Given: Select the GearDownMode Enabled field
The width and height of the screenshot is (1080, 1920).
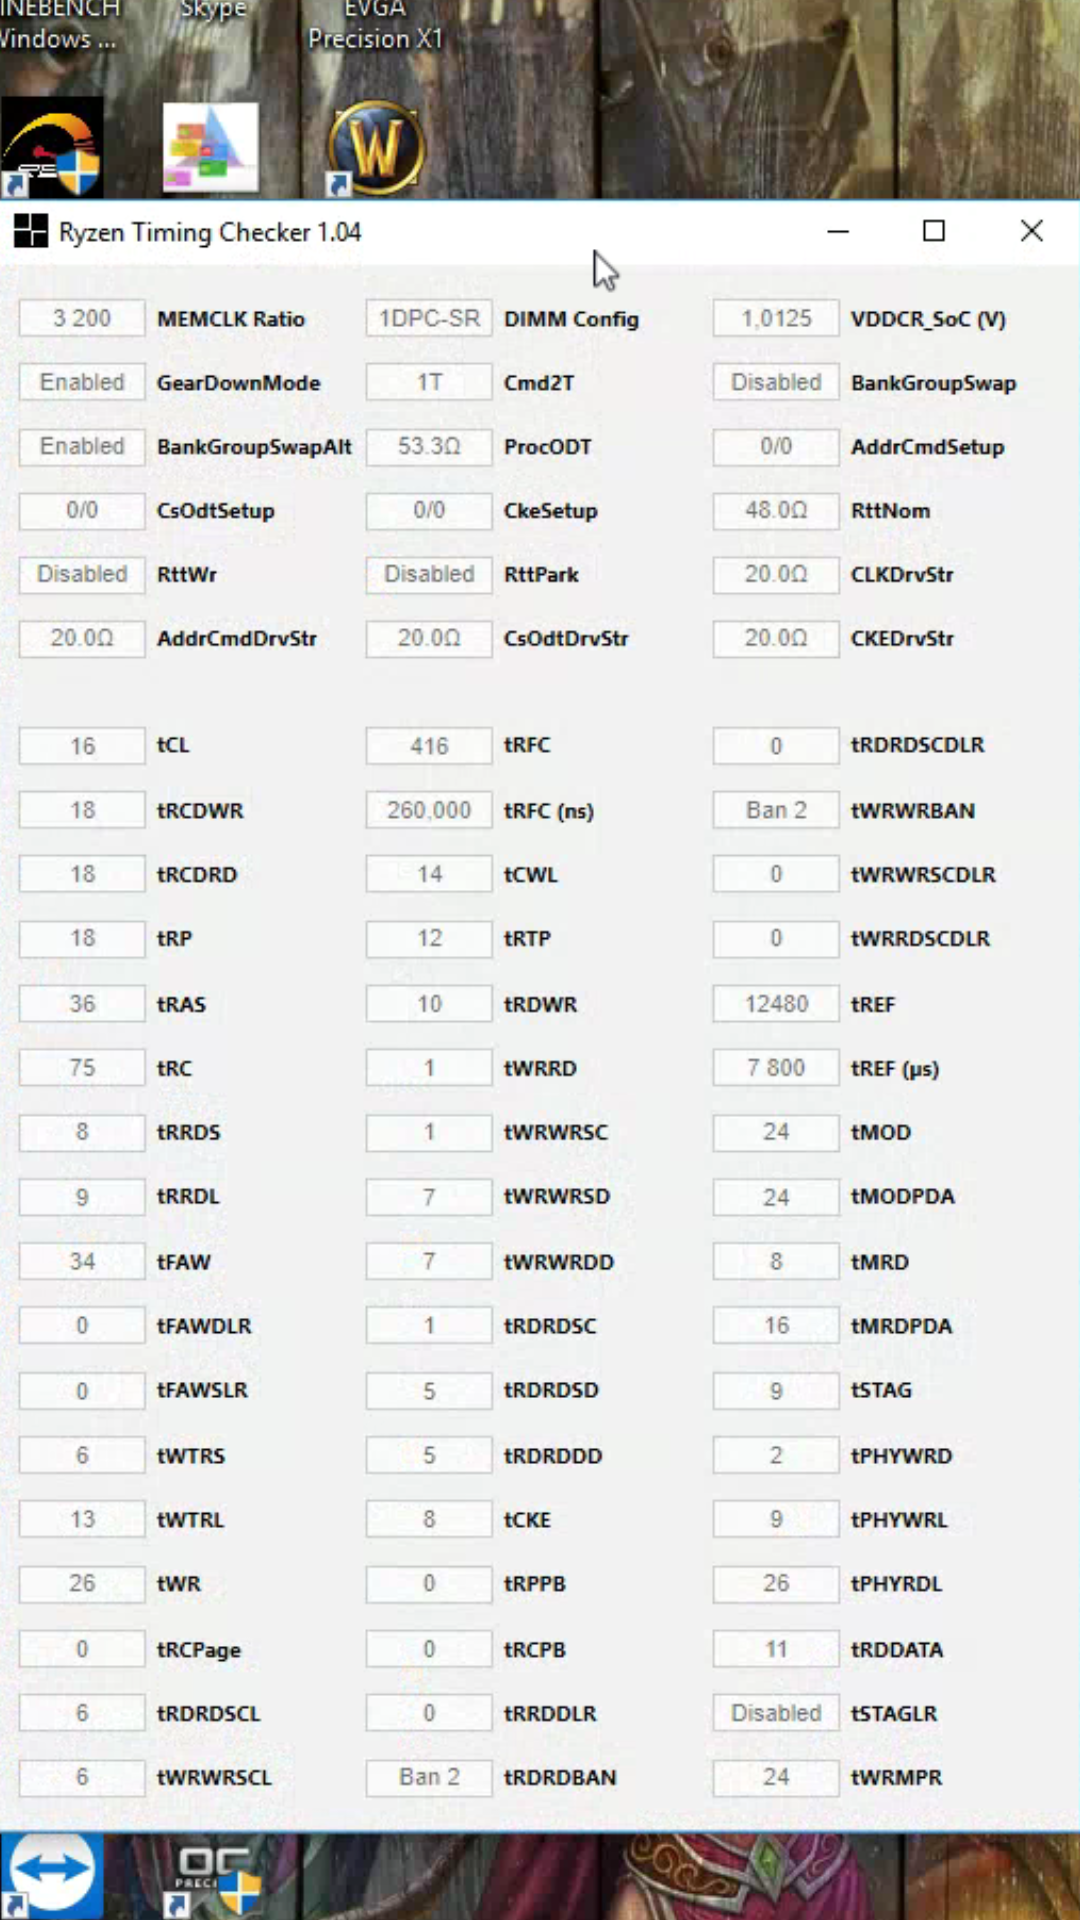Looking at the screenshot, I should tap(82, 383).
